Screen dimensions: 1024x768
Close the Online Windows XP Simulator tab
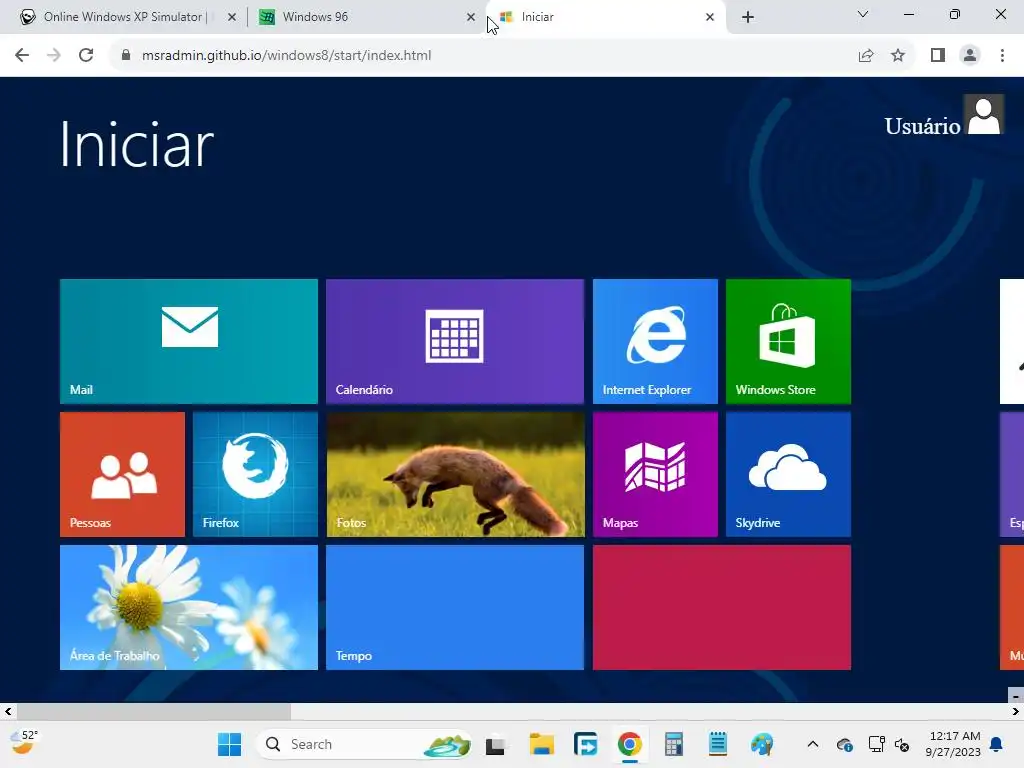coord(232,17)
